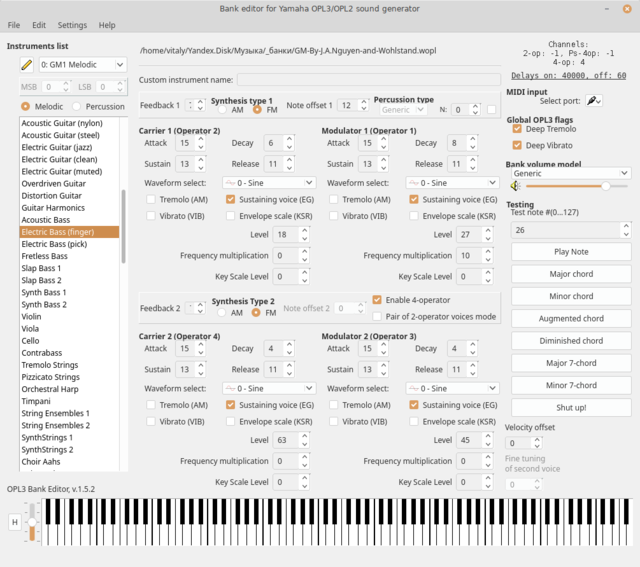The width and height of the screenshot is (640, 567).
Task: Enable Deep Tremolo checkbox
Action: click(x=517, y=129)
